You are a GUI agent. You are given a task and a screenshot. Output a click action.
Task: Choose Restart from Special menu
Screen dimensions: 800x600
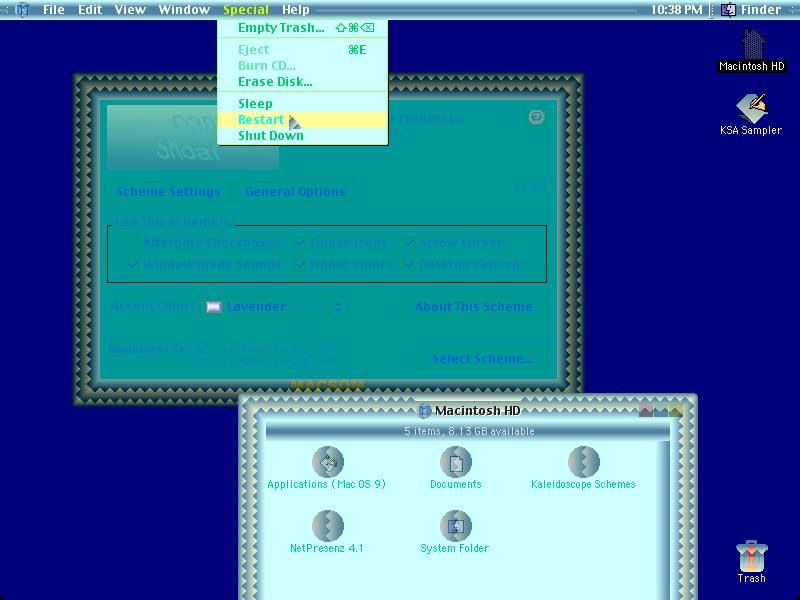pos(303,119)
